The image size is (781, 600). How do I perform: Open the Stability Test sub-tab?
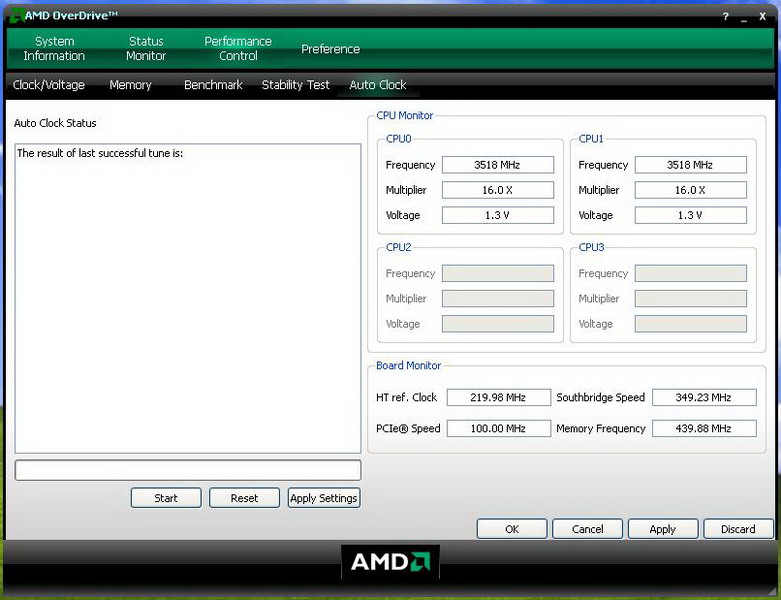click(x=296, y=85)
